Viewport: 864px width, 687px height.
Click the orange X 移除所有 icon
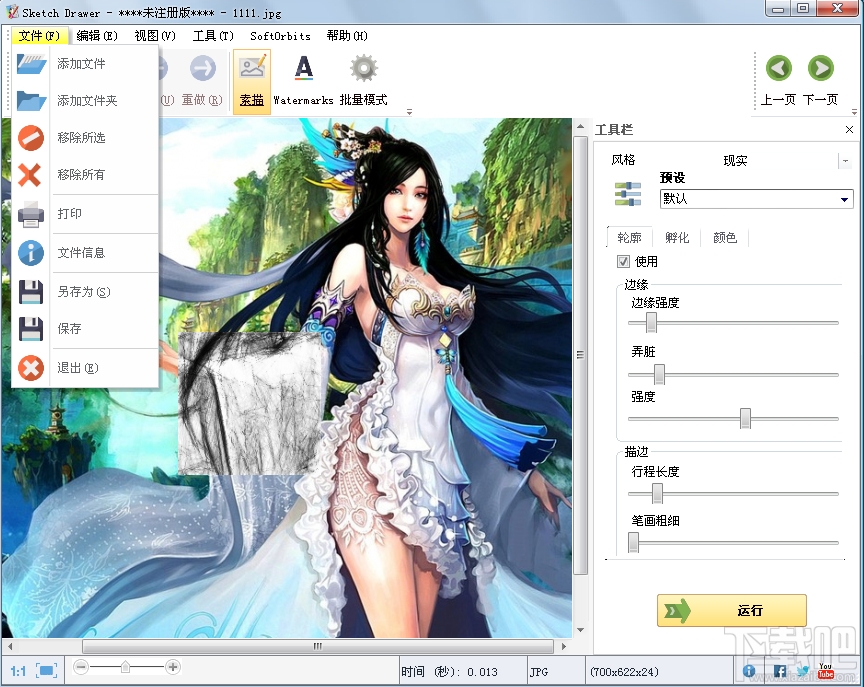click(30, 175)
